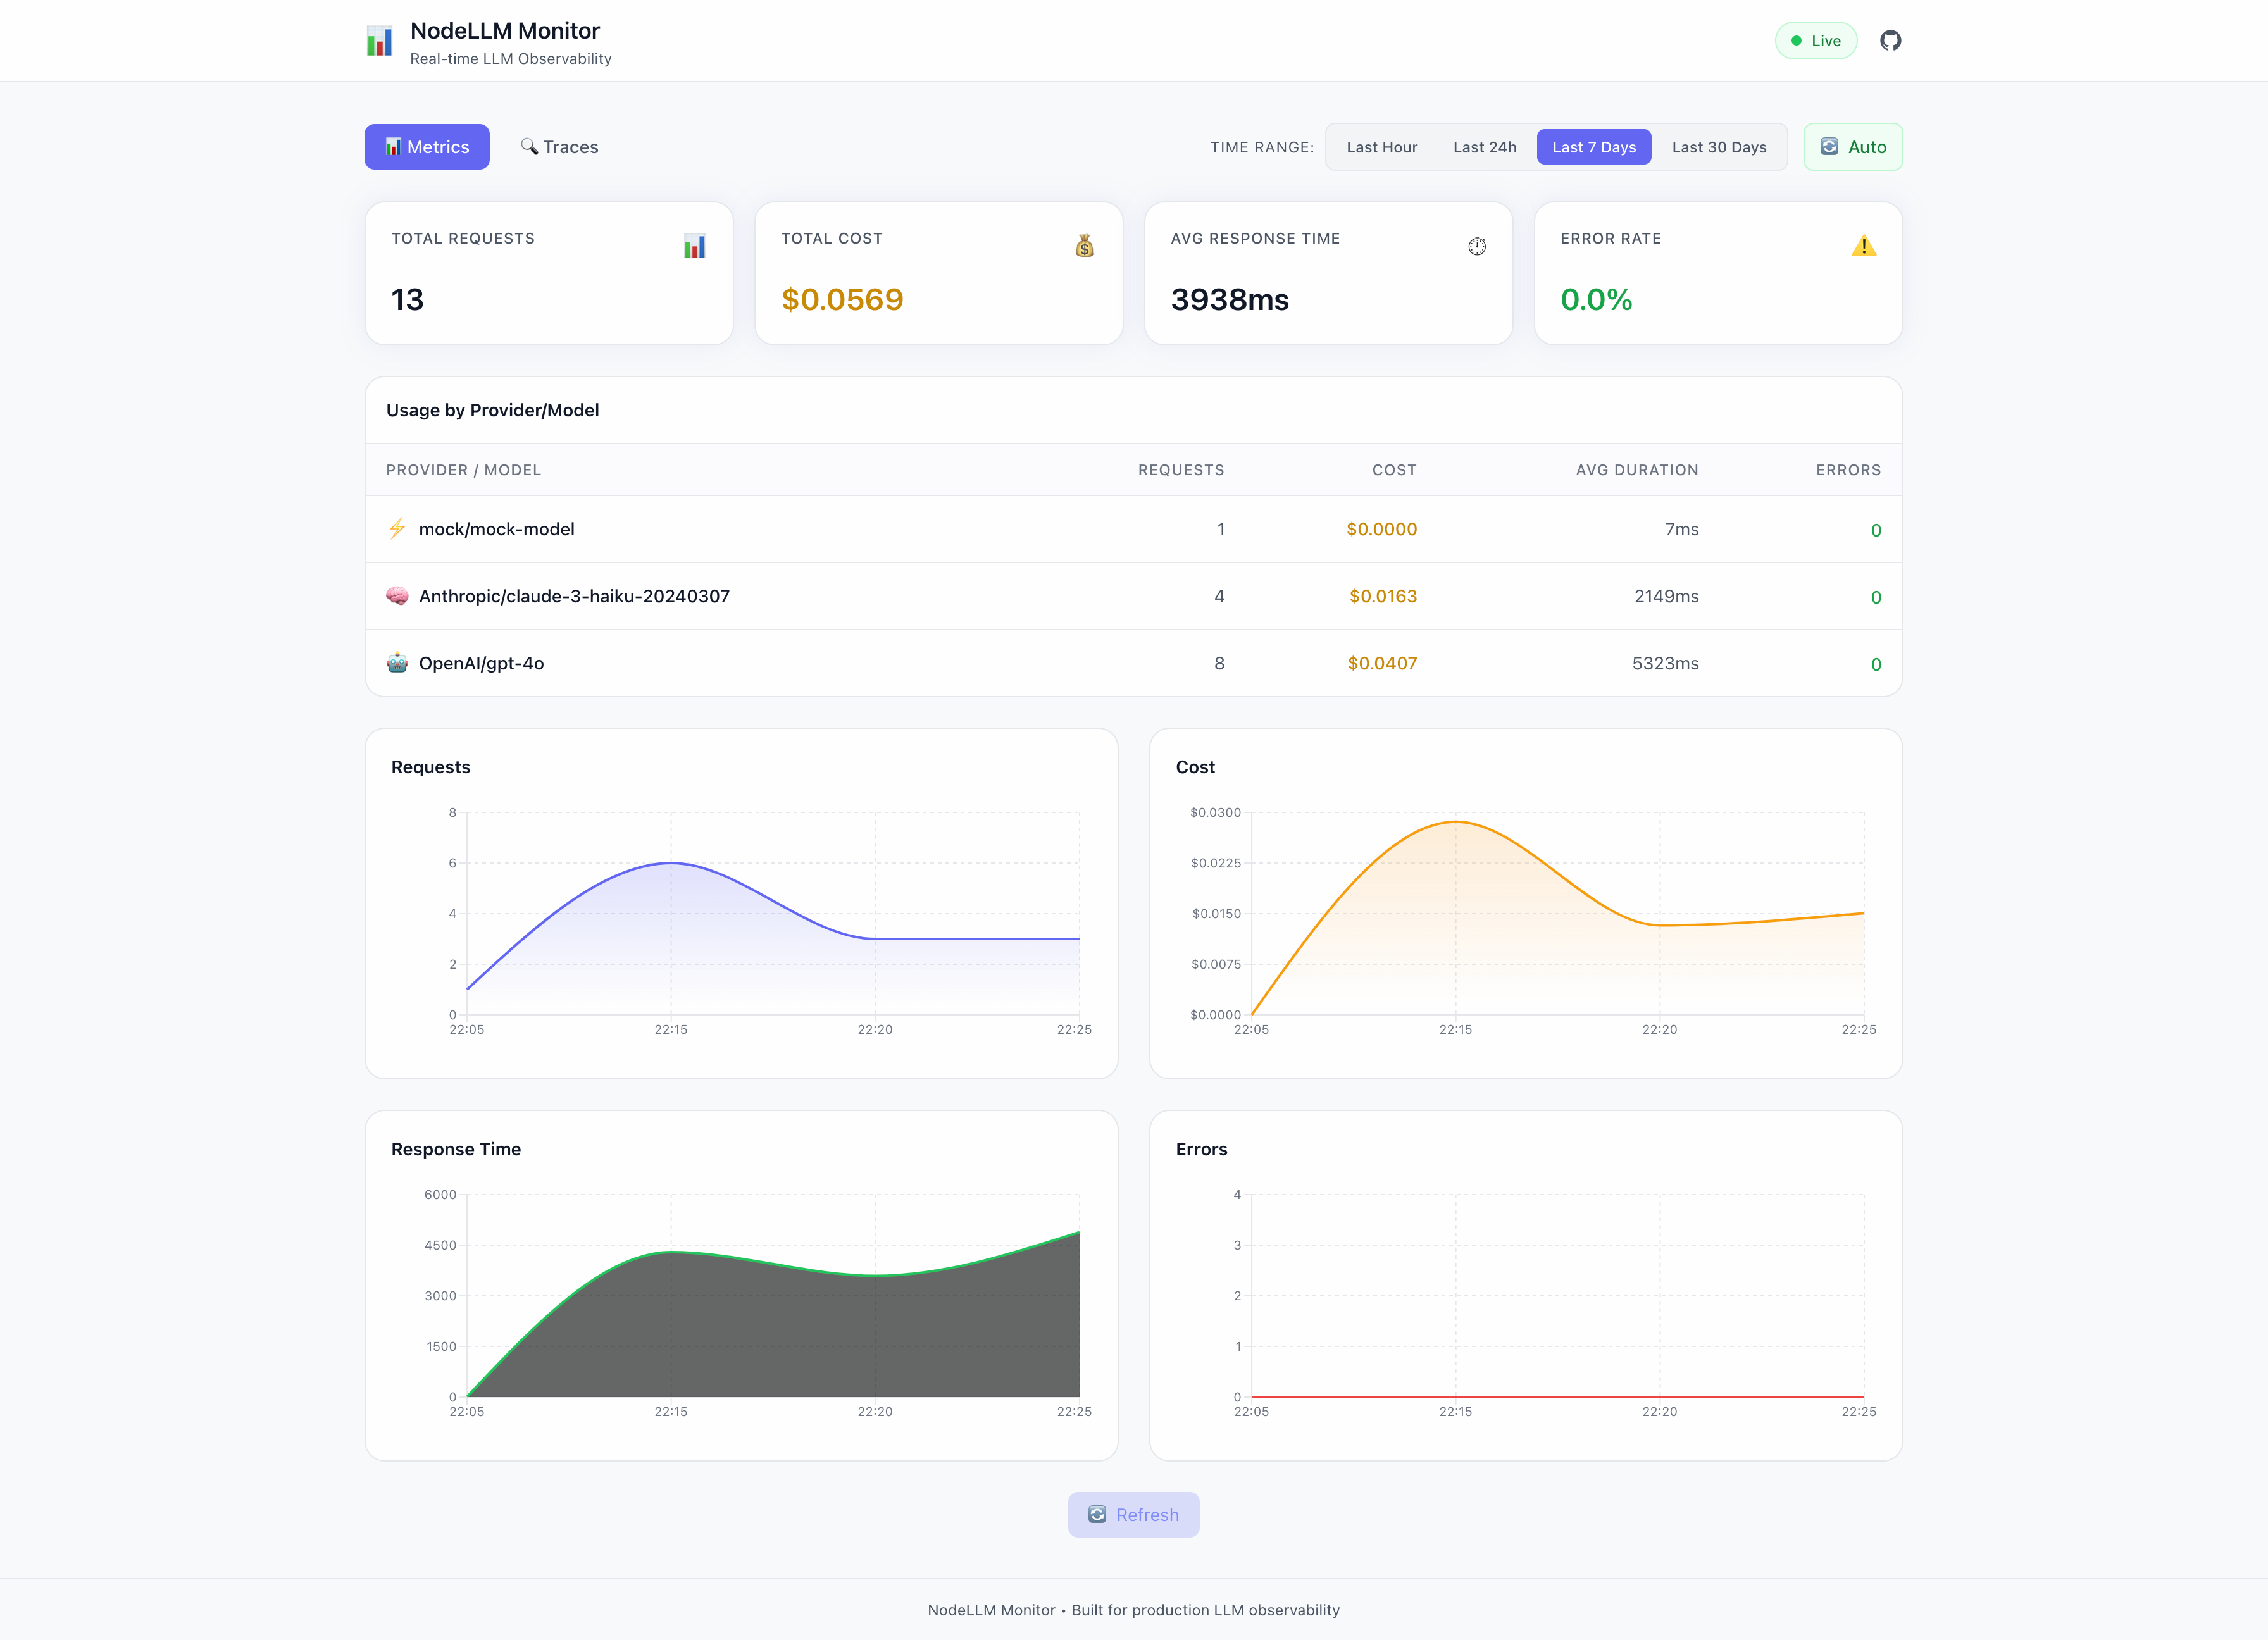Click the brain icon next to Anthropic claude-3-haiku

point(397,596)
